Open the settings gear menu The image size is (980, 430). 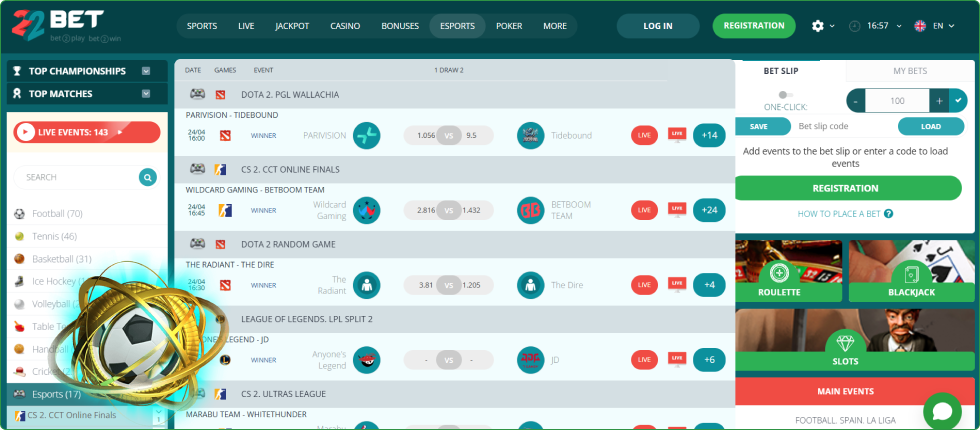click(x=818, y=26)
